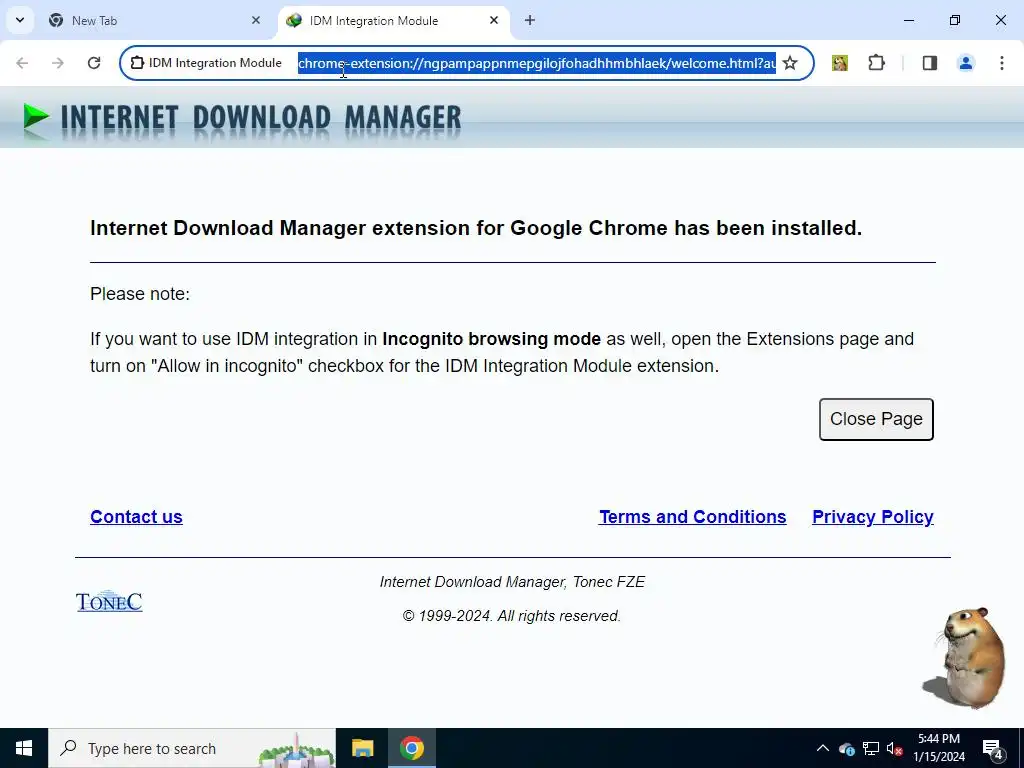Open the Chrome three-dot menu
This screenshot has width=1024, height=768.
click(x=1002, y=63)
